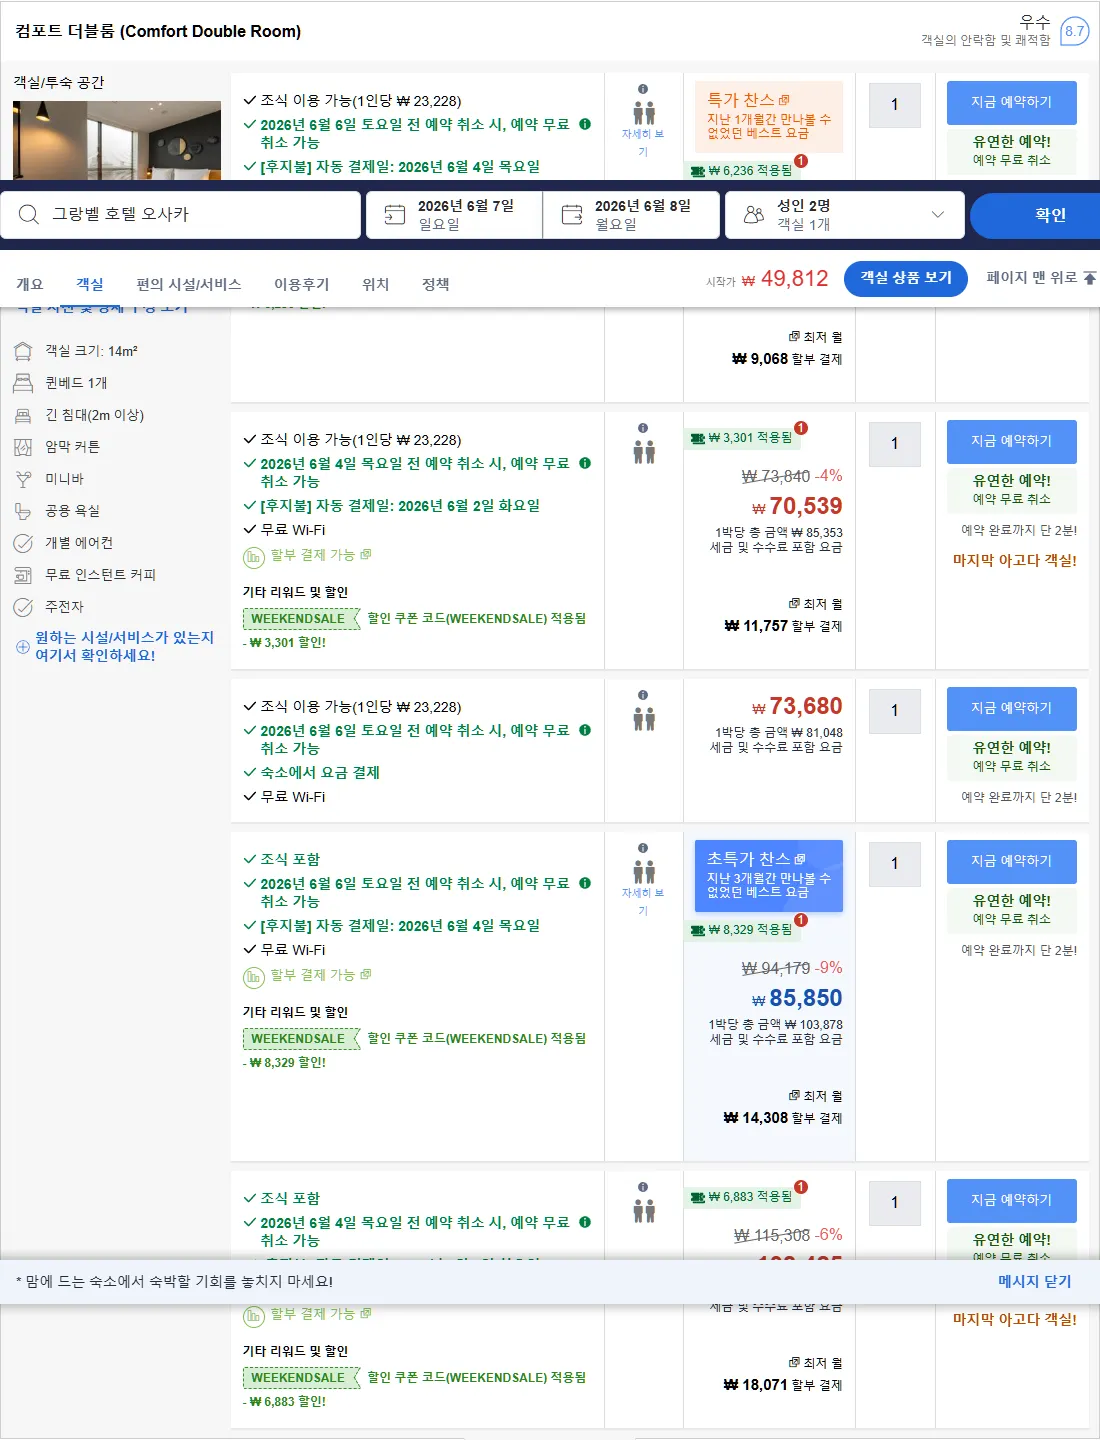Open room quantity selector in the bottom row
This screenshot has height=1440, width=1100.
coord(895,1202)
